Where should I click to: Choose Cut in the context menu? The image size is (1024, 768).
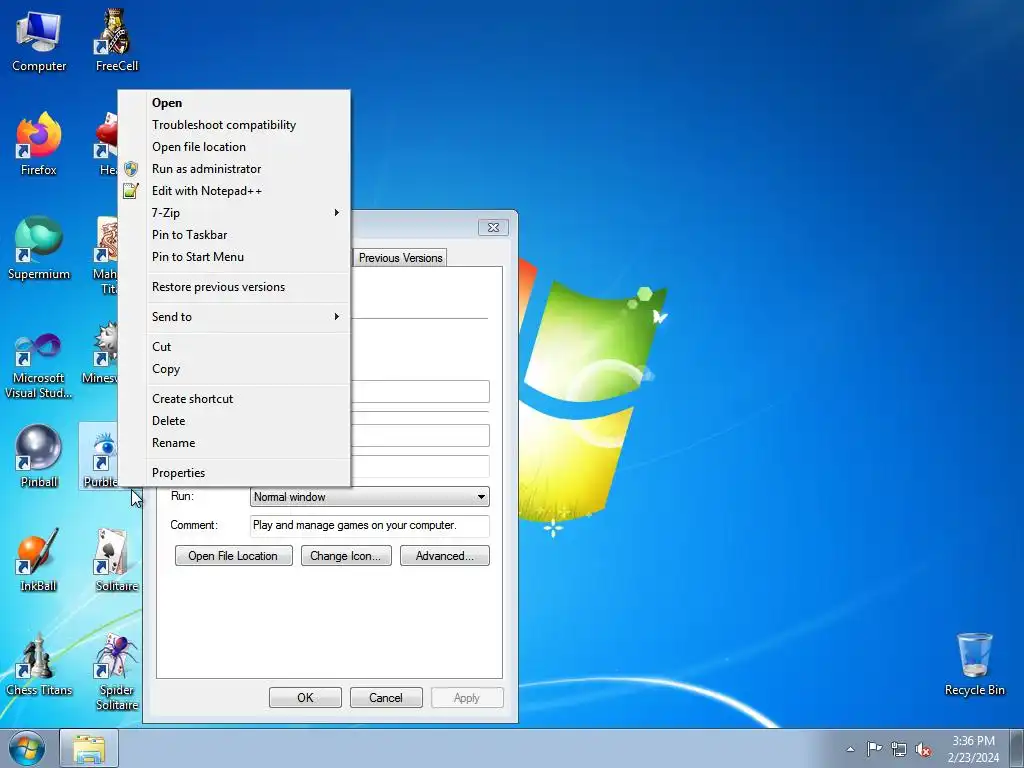point(234,347)
